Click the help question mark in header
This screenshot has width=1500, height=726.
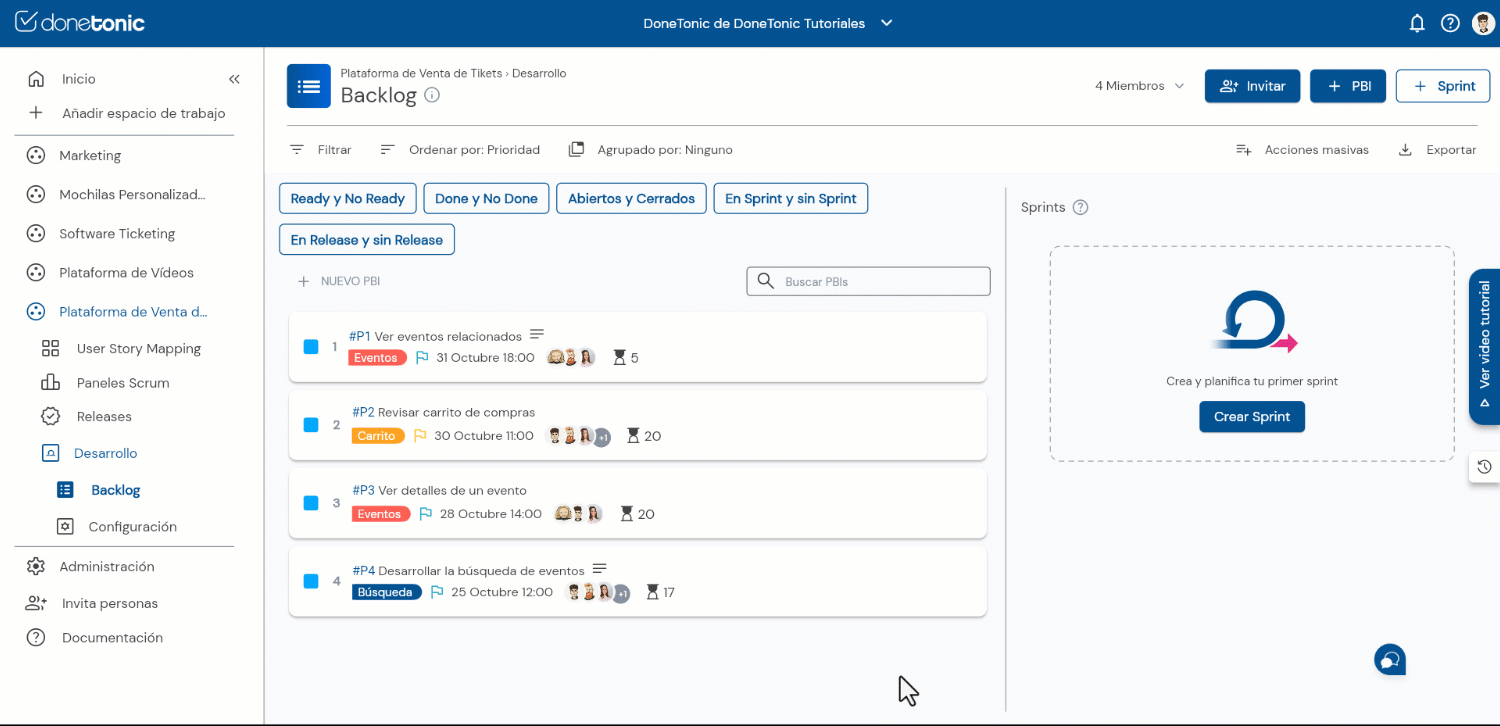coord(1450,23)
